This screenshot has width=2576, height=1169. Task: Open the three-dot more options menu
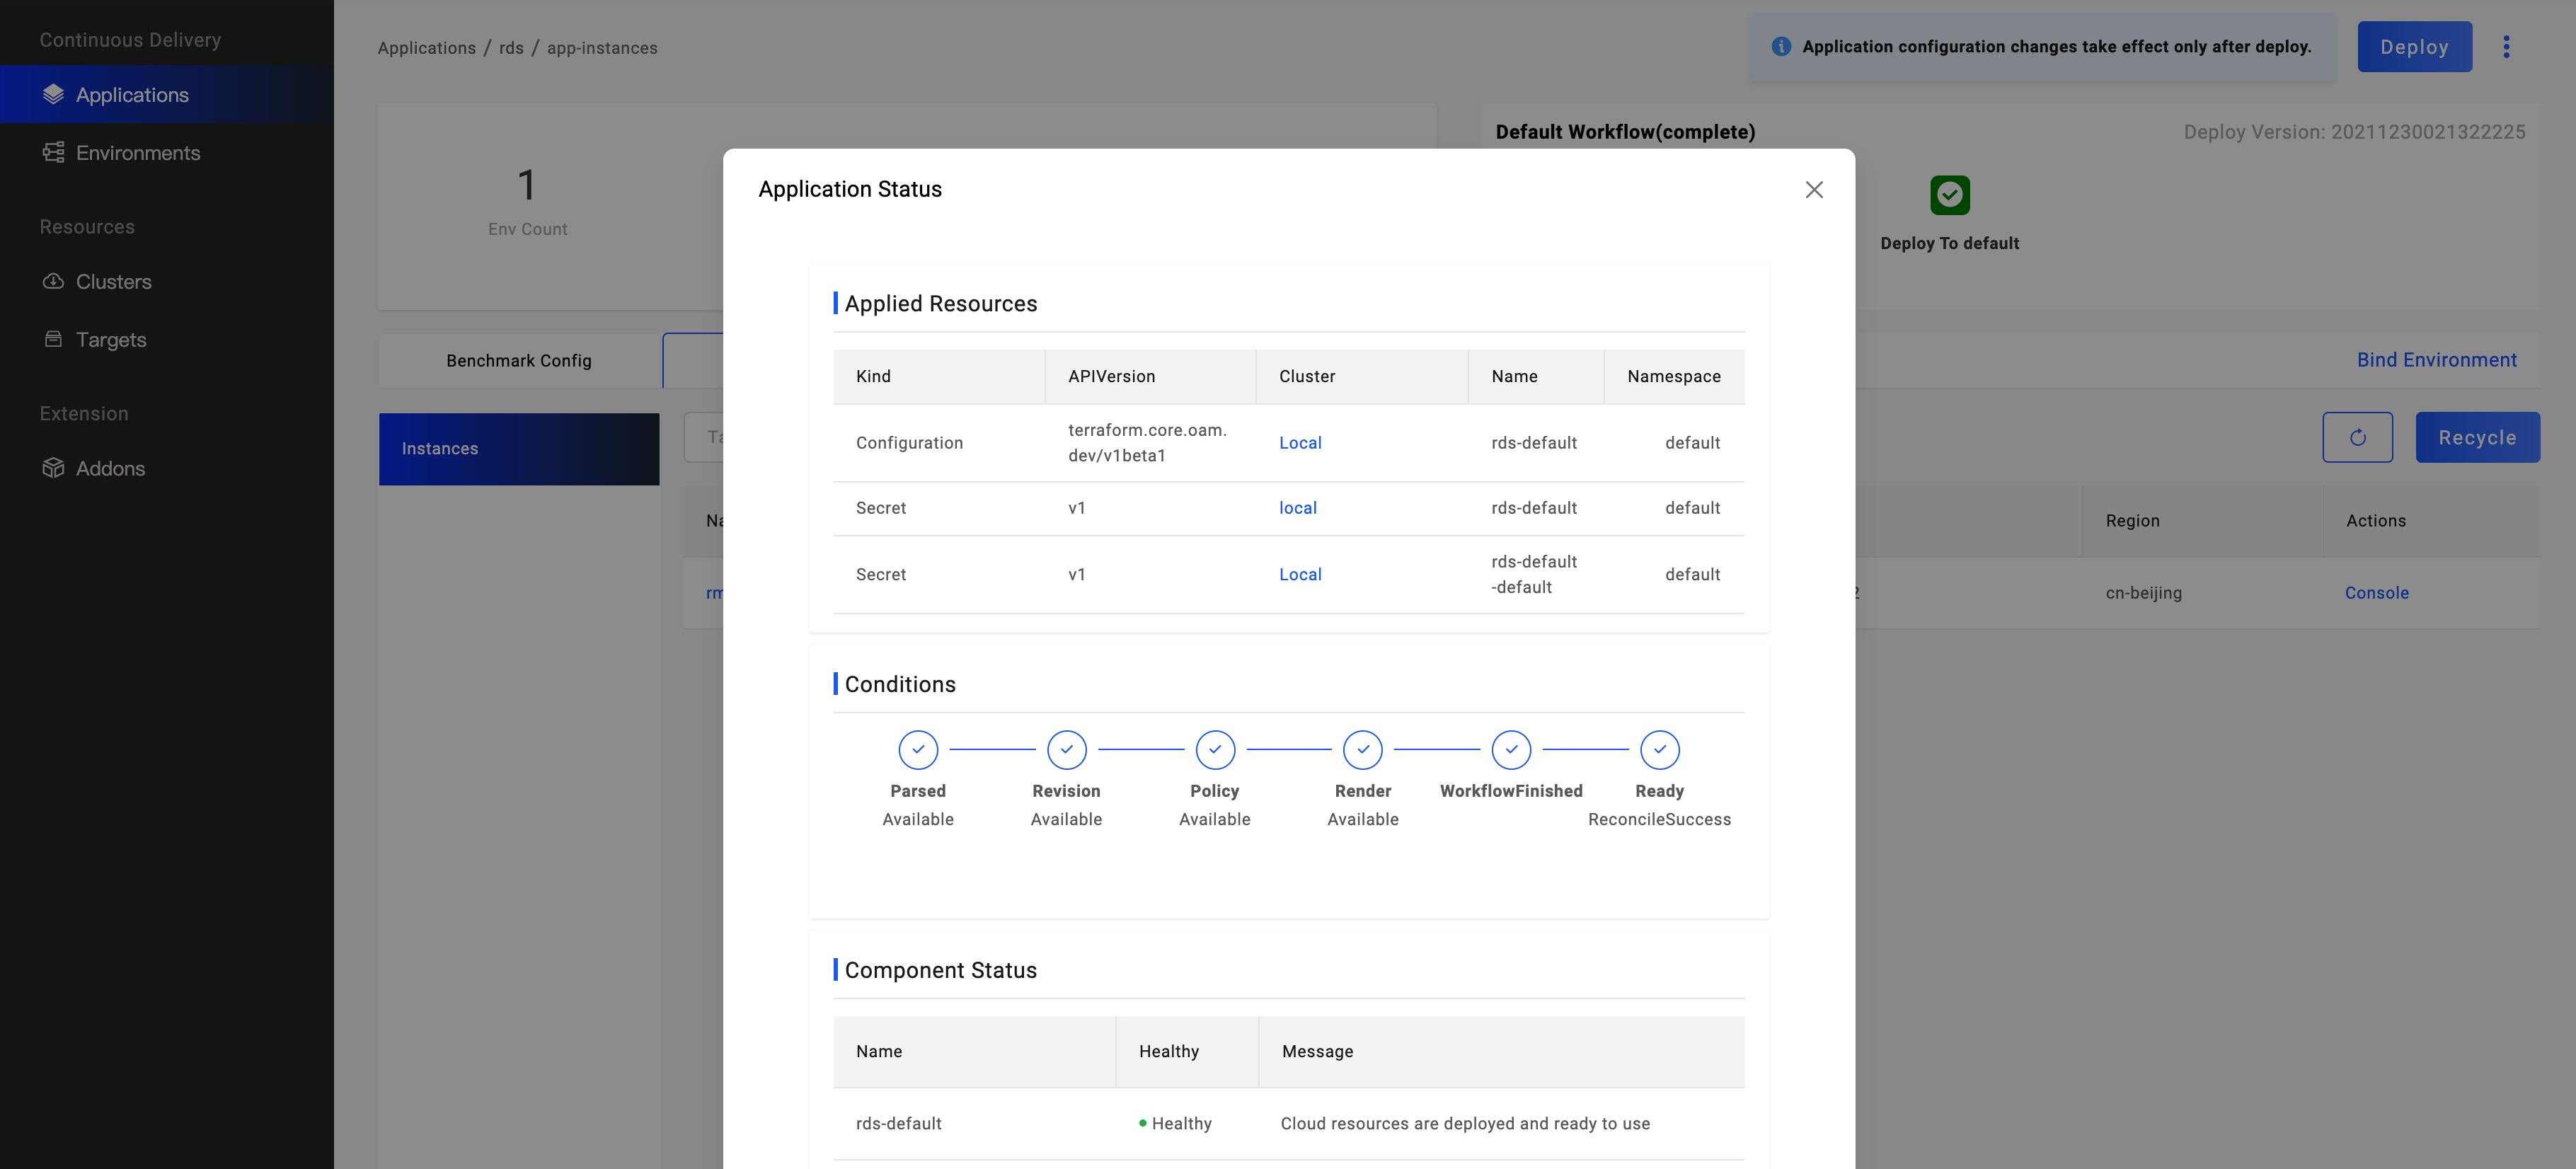[x=2506, y=47]
